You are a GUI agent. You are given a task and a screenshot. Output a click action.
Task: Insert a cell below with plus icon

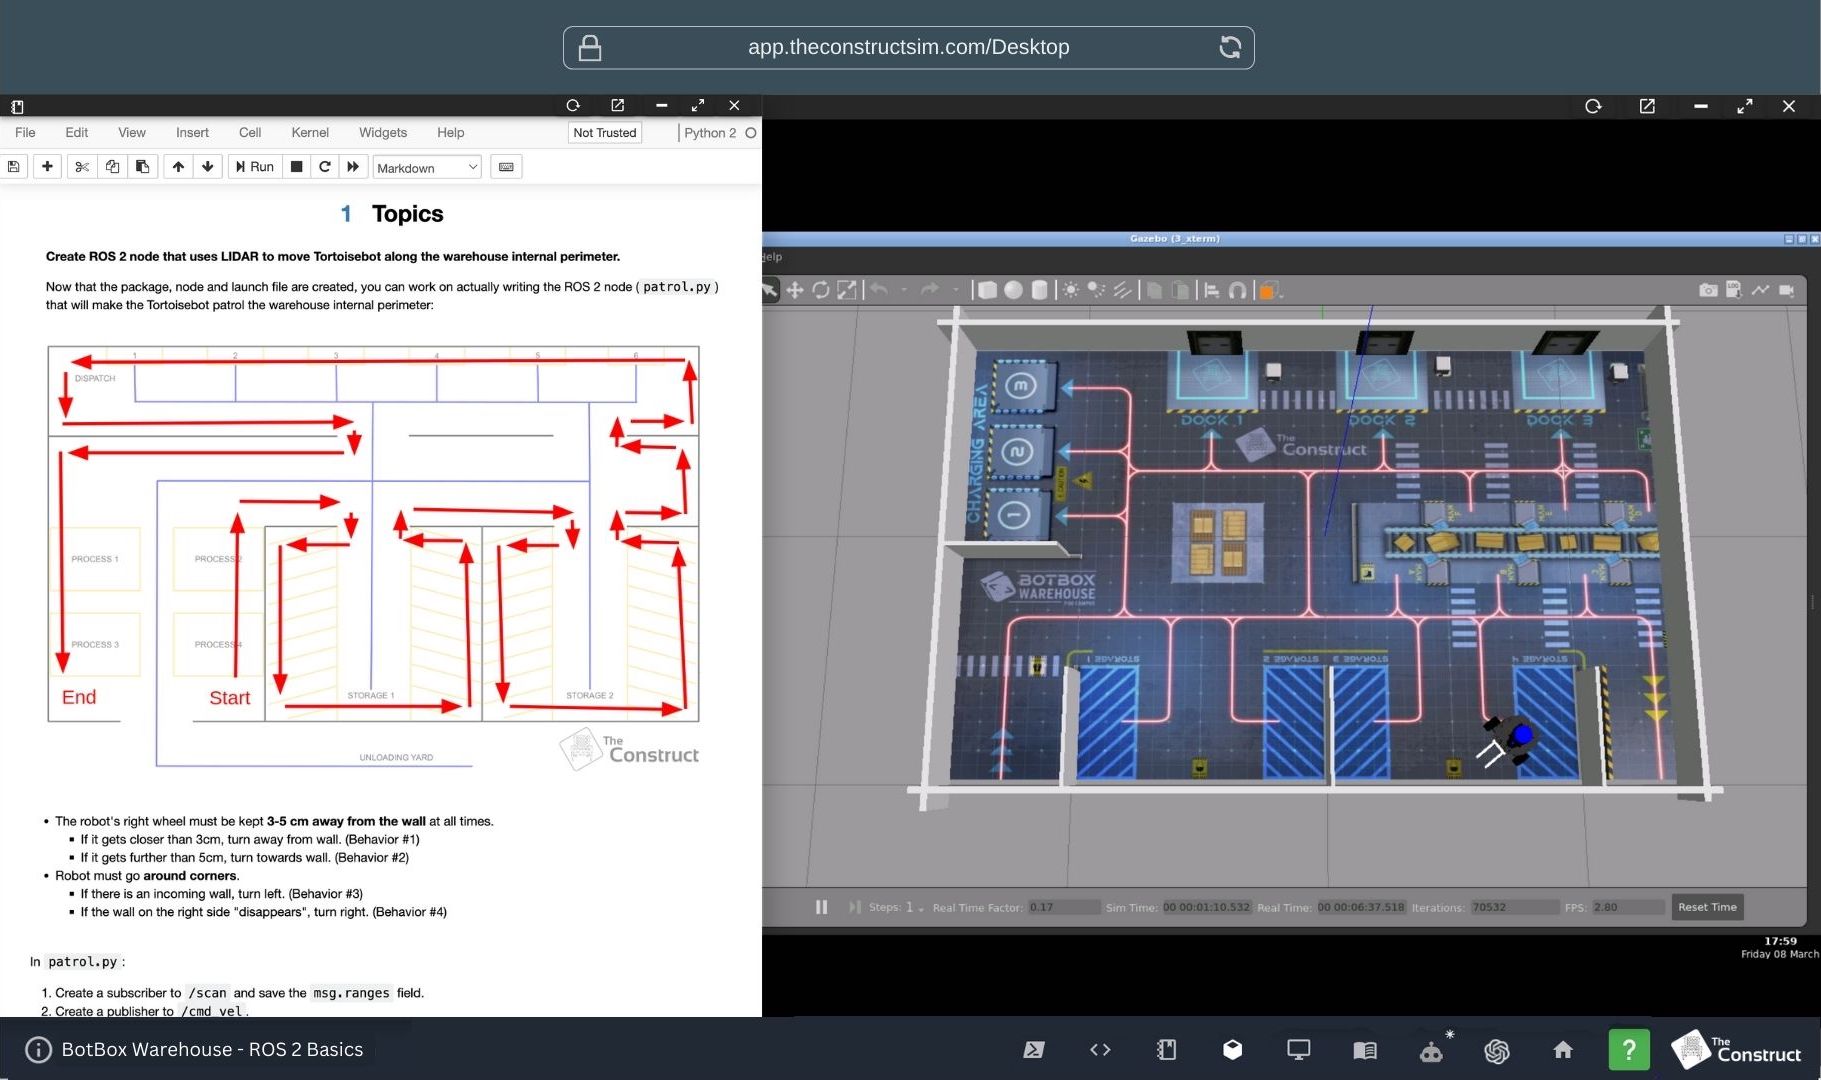pyautogui.click(x=47, y=167)
